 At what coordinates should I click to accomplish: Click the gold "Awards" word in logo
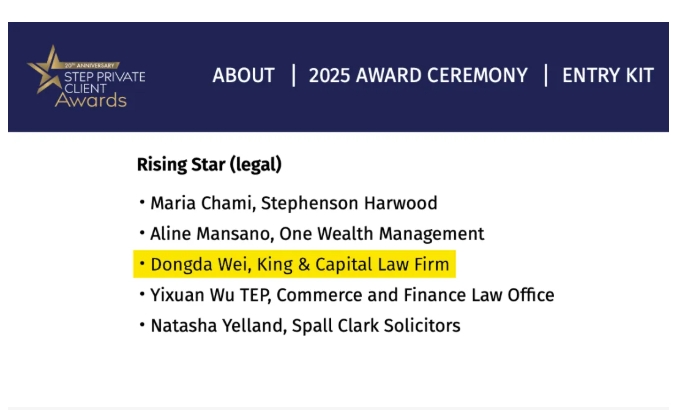pos(91,100)
